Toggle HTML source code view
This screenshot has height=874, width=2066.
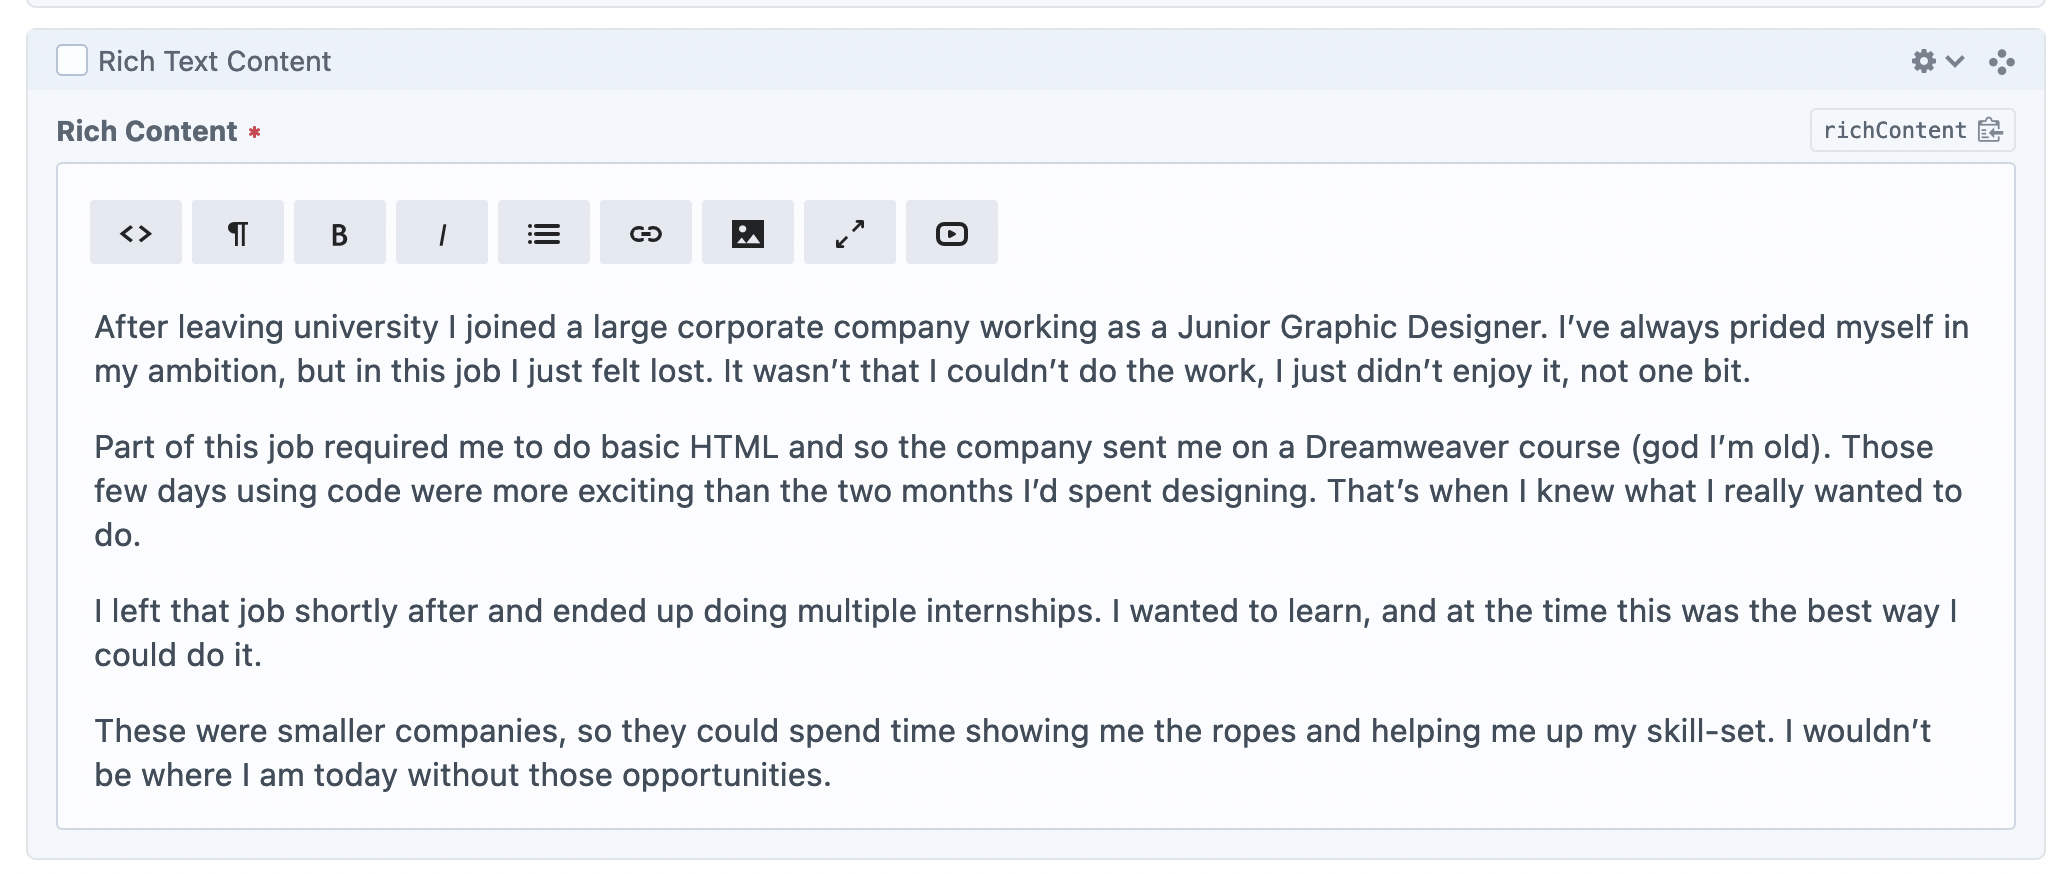[x=136, y=233]
